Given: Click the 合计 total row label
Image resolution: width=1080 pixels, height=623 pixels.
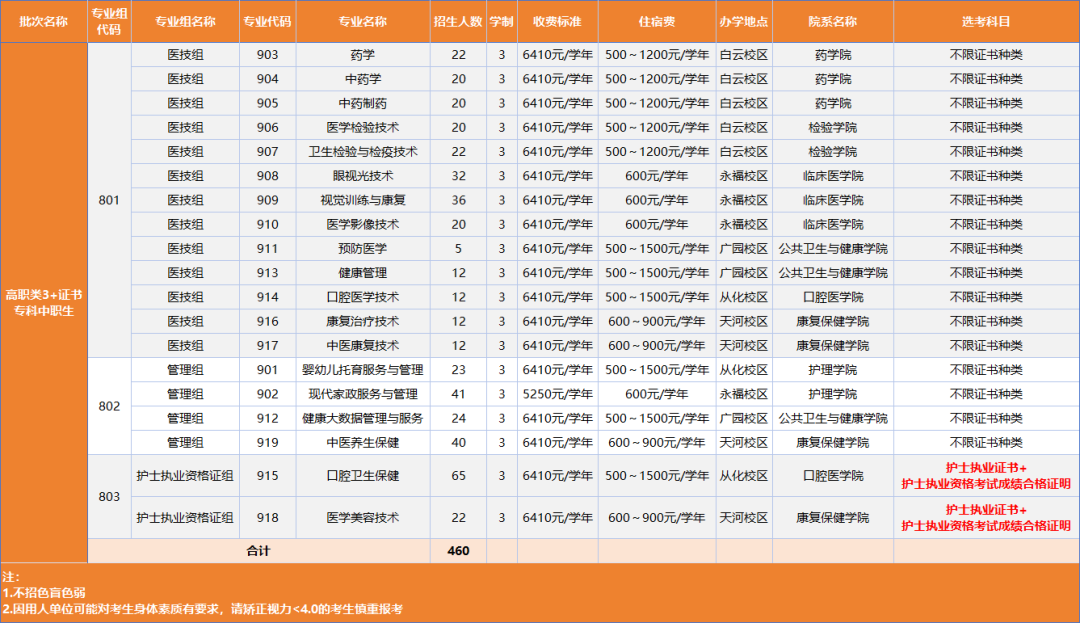Looking at the screenshot, I should coord(258,551).
